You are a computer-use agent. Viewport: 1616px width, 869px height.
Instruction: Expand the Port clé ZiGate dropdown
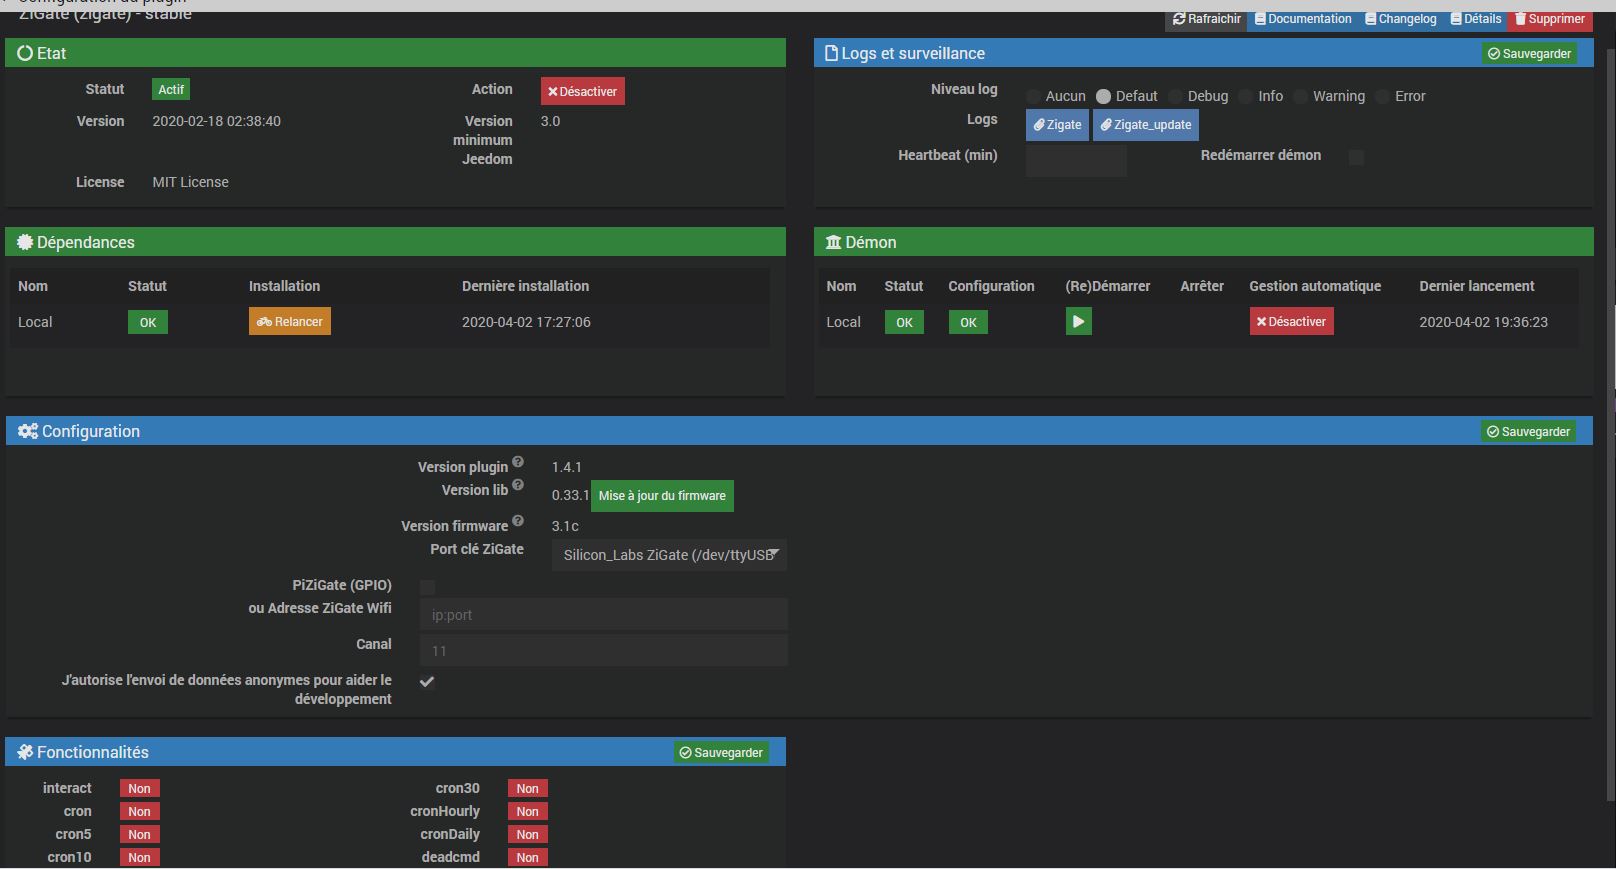(x=669, y=555)
